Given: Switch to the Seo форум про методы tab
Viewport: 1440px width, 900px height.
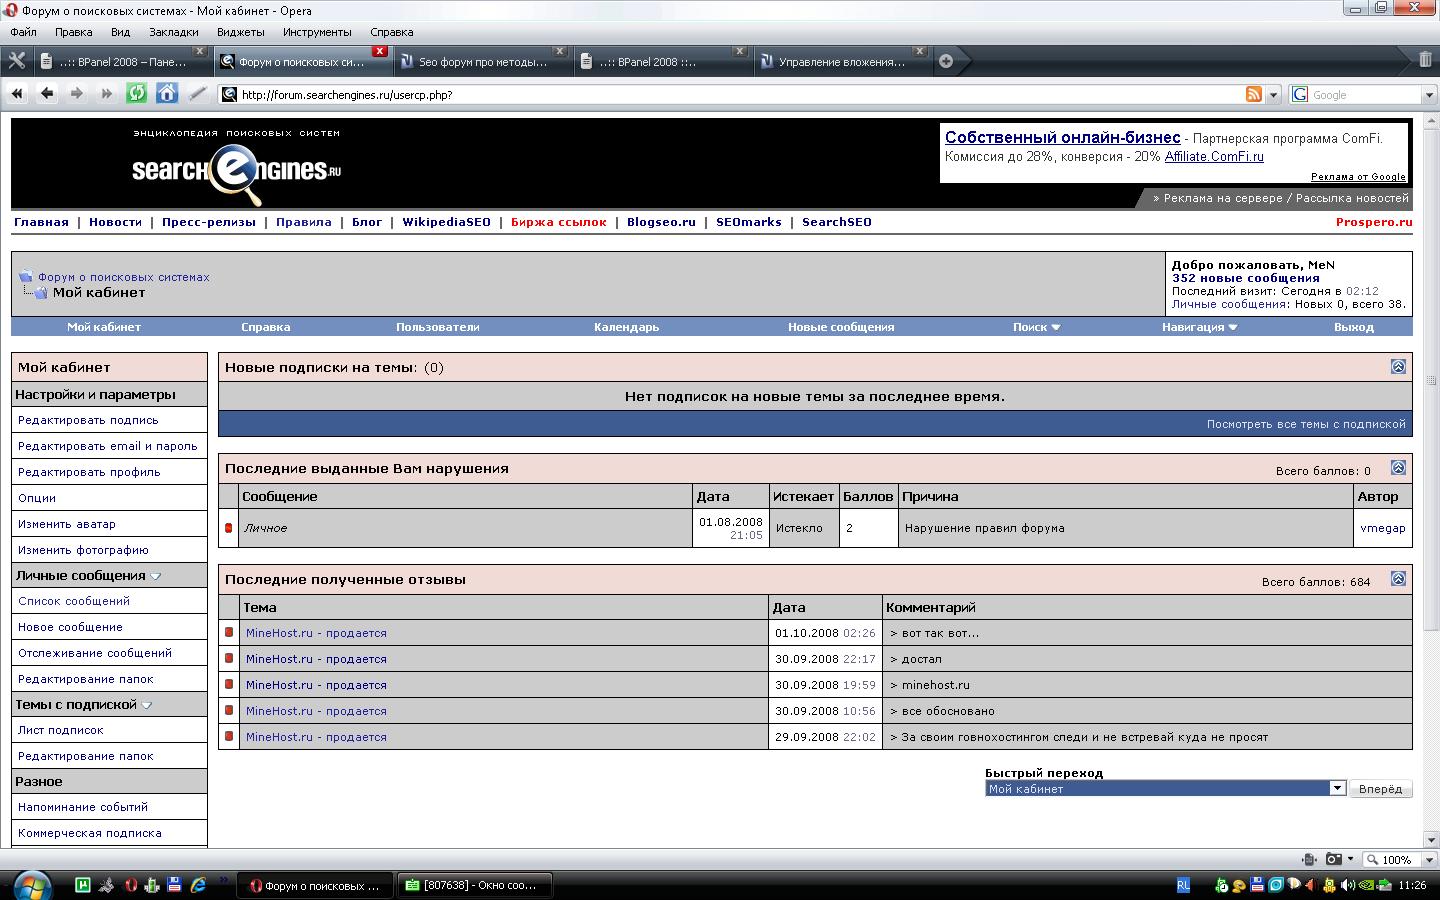Looking at the screenshot, I should (483, 61).
